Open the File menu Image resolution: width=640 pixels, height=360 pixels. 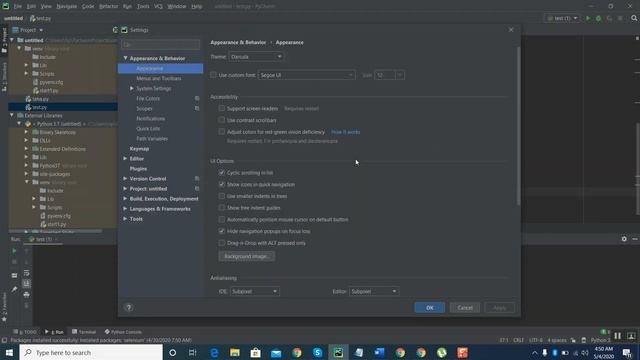pos(18,7)
